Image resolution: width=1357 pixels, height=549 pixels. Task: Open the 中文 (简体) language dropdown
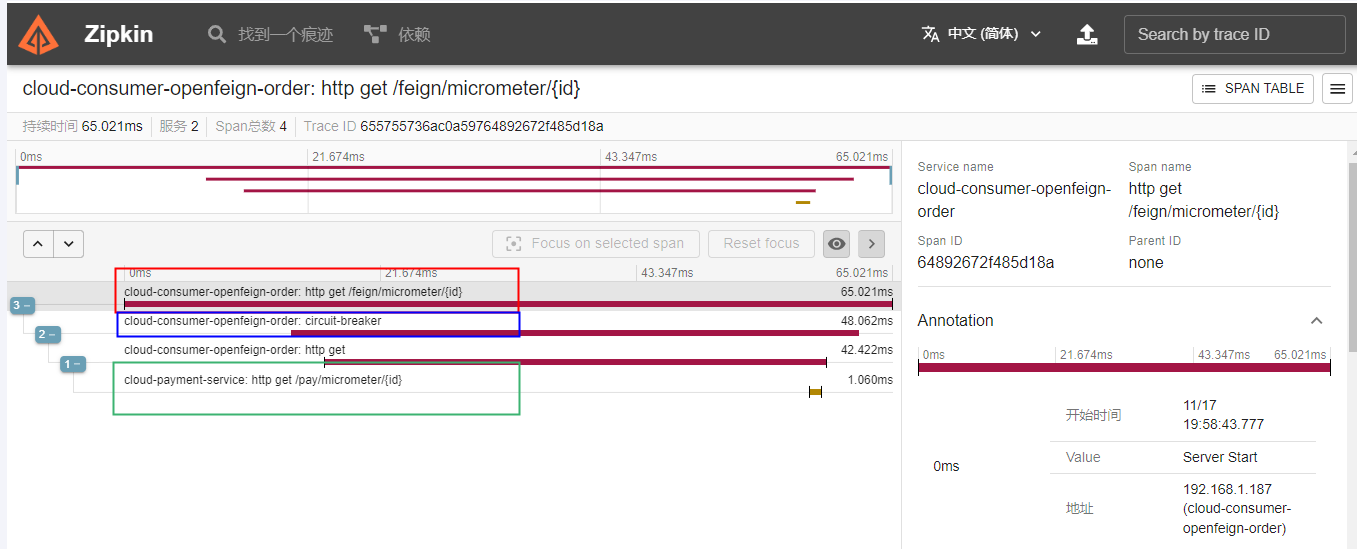[981, 34]
